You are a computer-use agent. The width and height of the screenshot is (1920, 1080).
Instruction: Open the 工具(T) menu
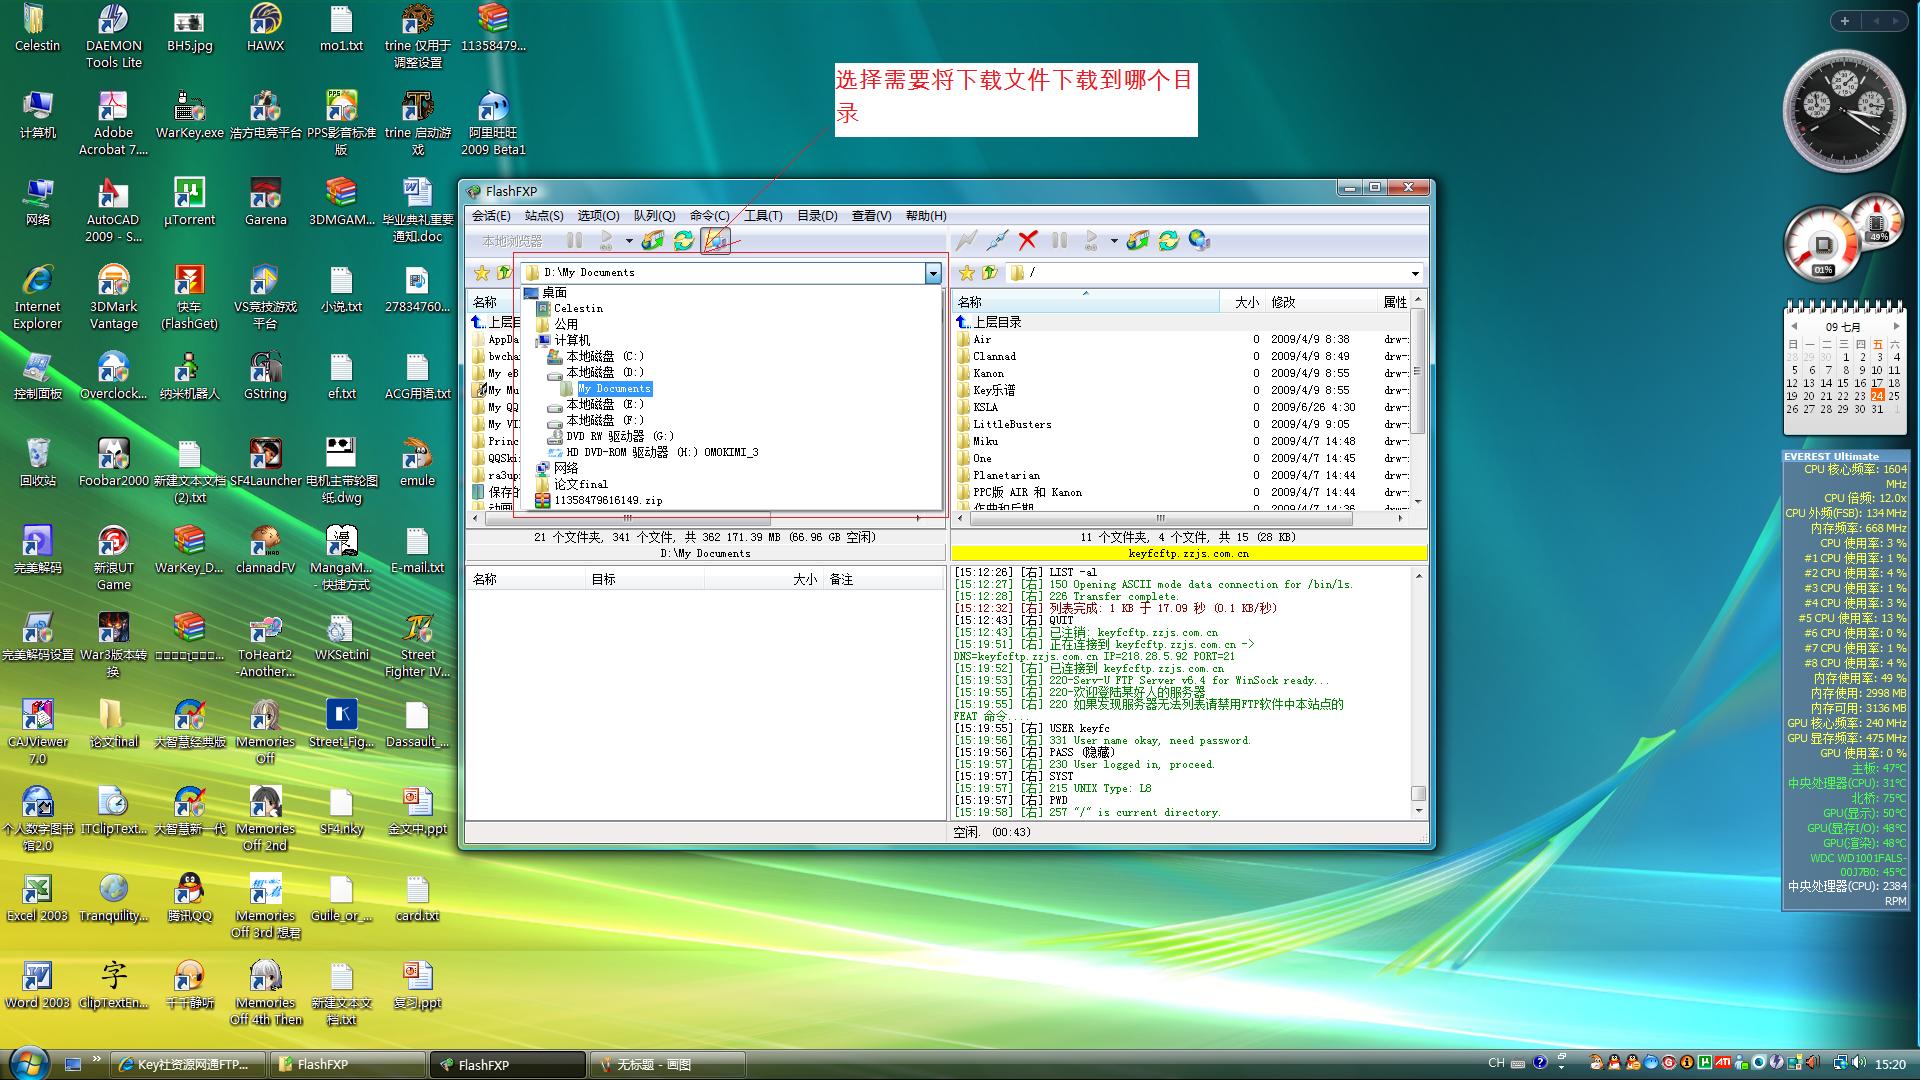762,216
